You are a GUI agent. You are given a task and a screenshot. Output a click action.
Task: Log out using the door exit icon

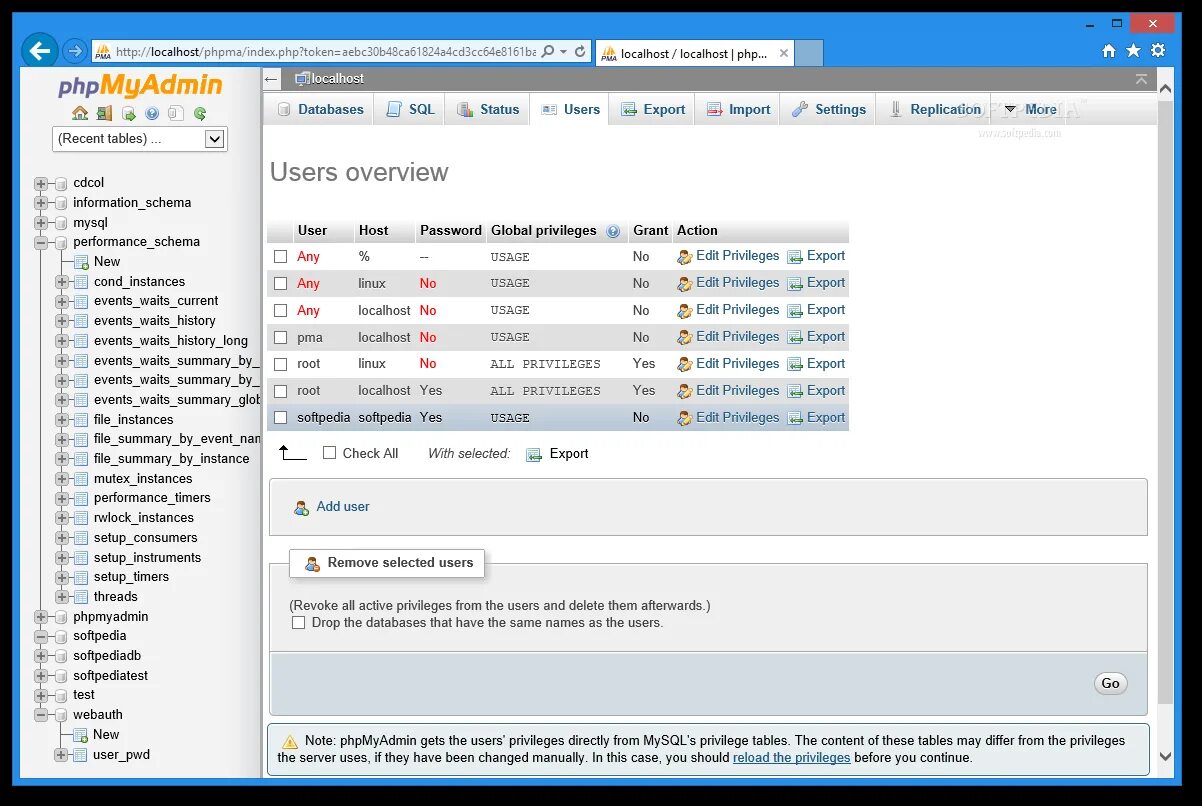pos(104,114)
